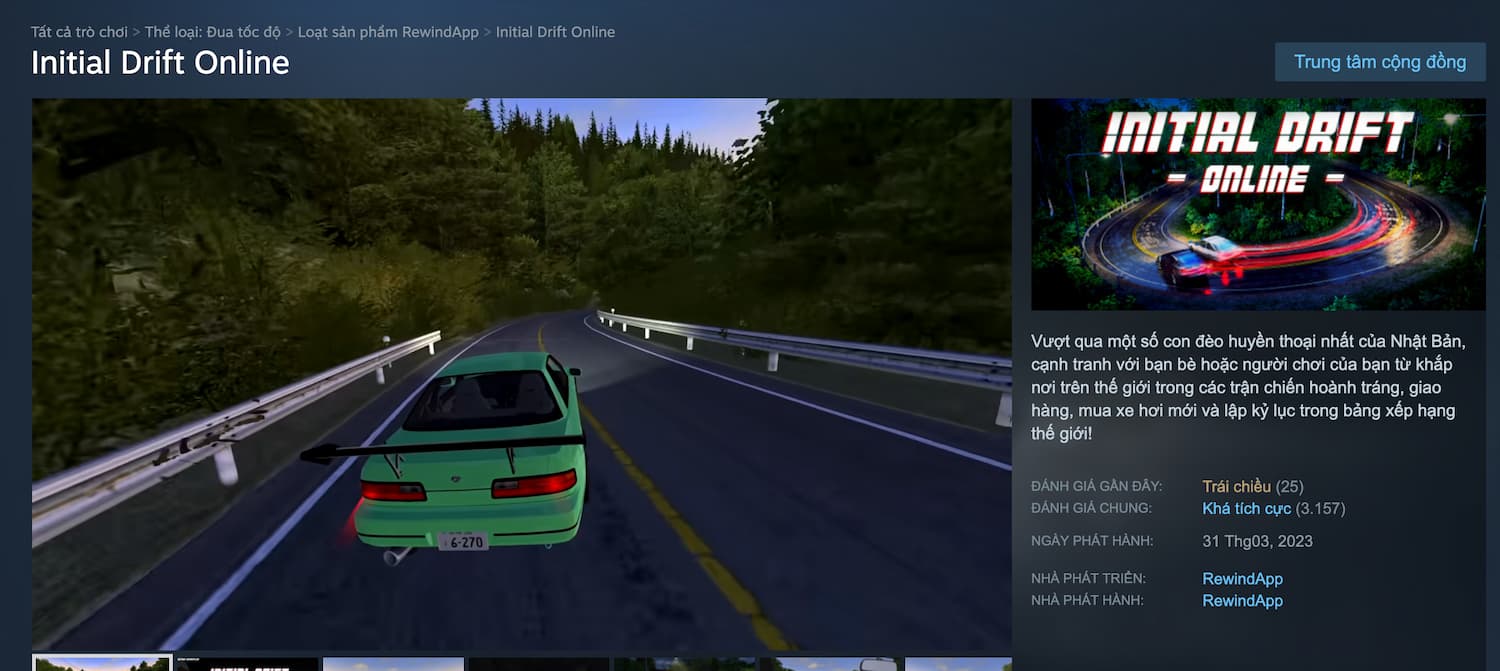Viewport: 1500px width, 671px height.
Task: Click the ĐÁNH GIÁ CHUNG label
Action: pyautogui.click(x=1091, y=508)
